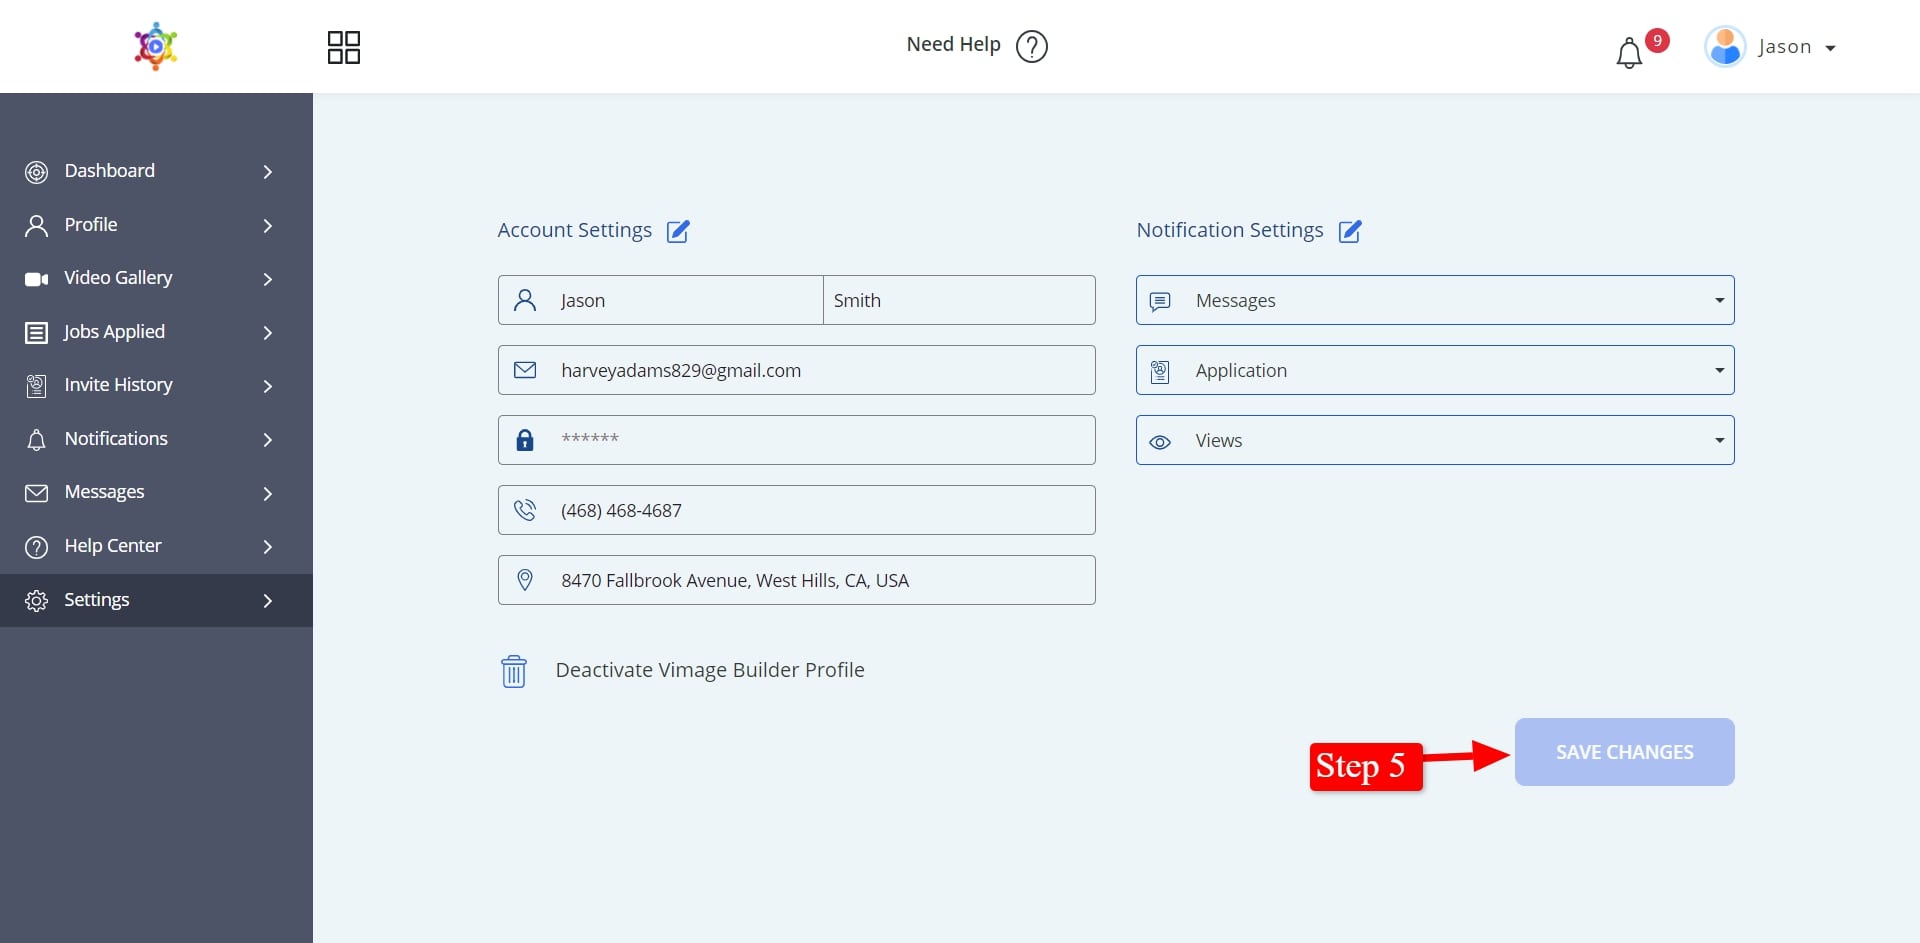Click the Need Help question mark icon
Viewport: 1920px width, 943px height.
click(x=1031, y=46)
